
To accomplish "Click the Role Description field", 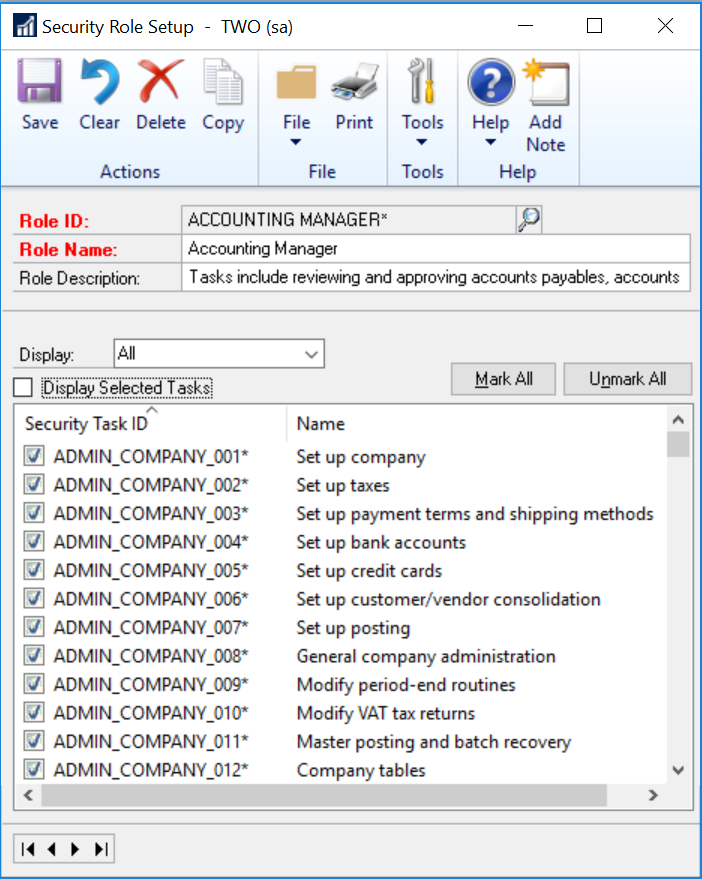I will click(x=436, y=277).
